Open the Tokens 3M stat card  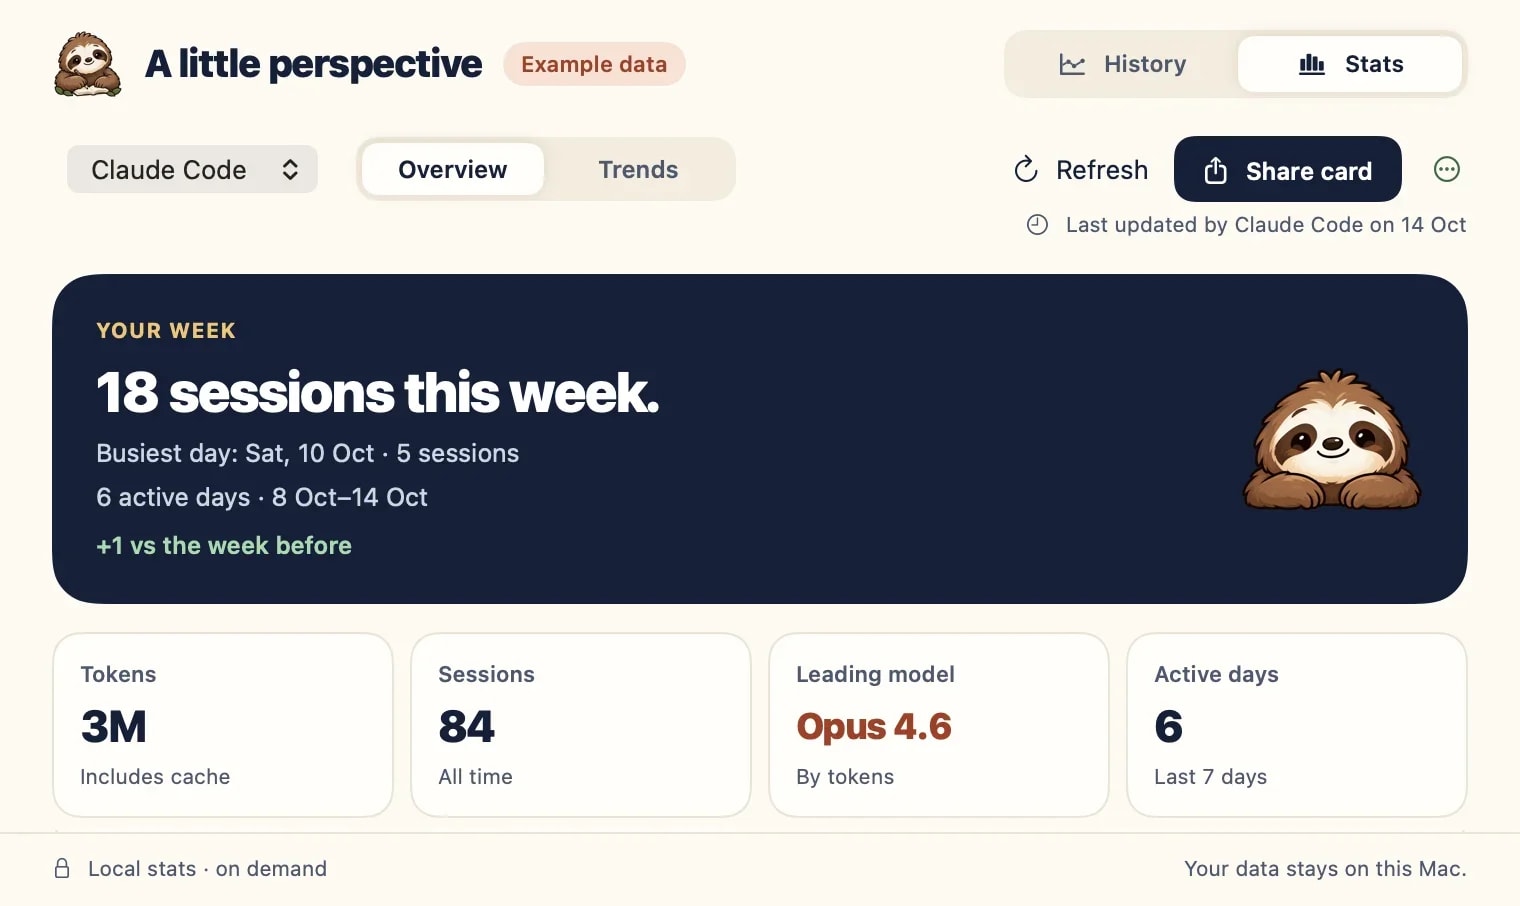point(223,725)
